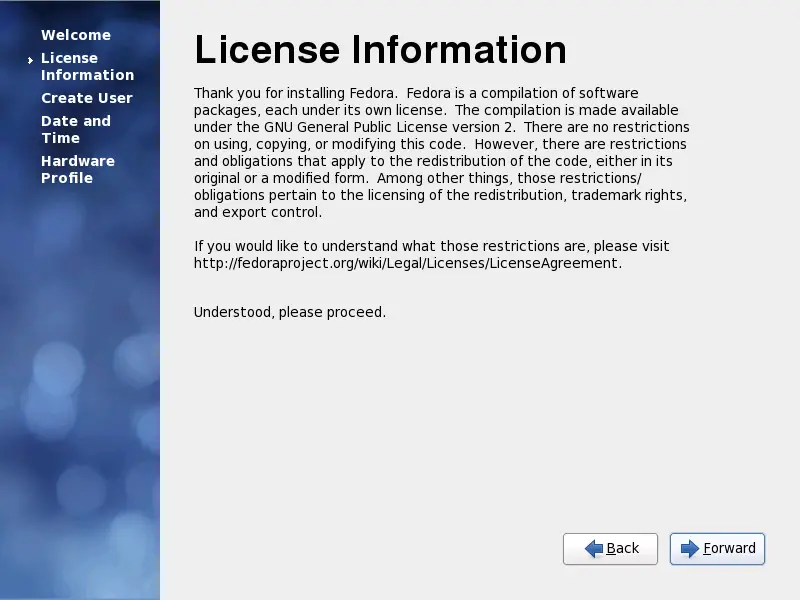Select Hardware Profile sidebar step
The height and width of the screenshot is (600, 800).
pos(78,169)
